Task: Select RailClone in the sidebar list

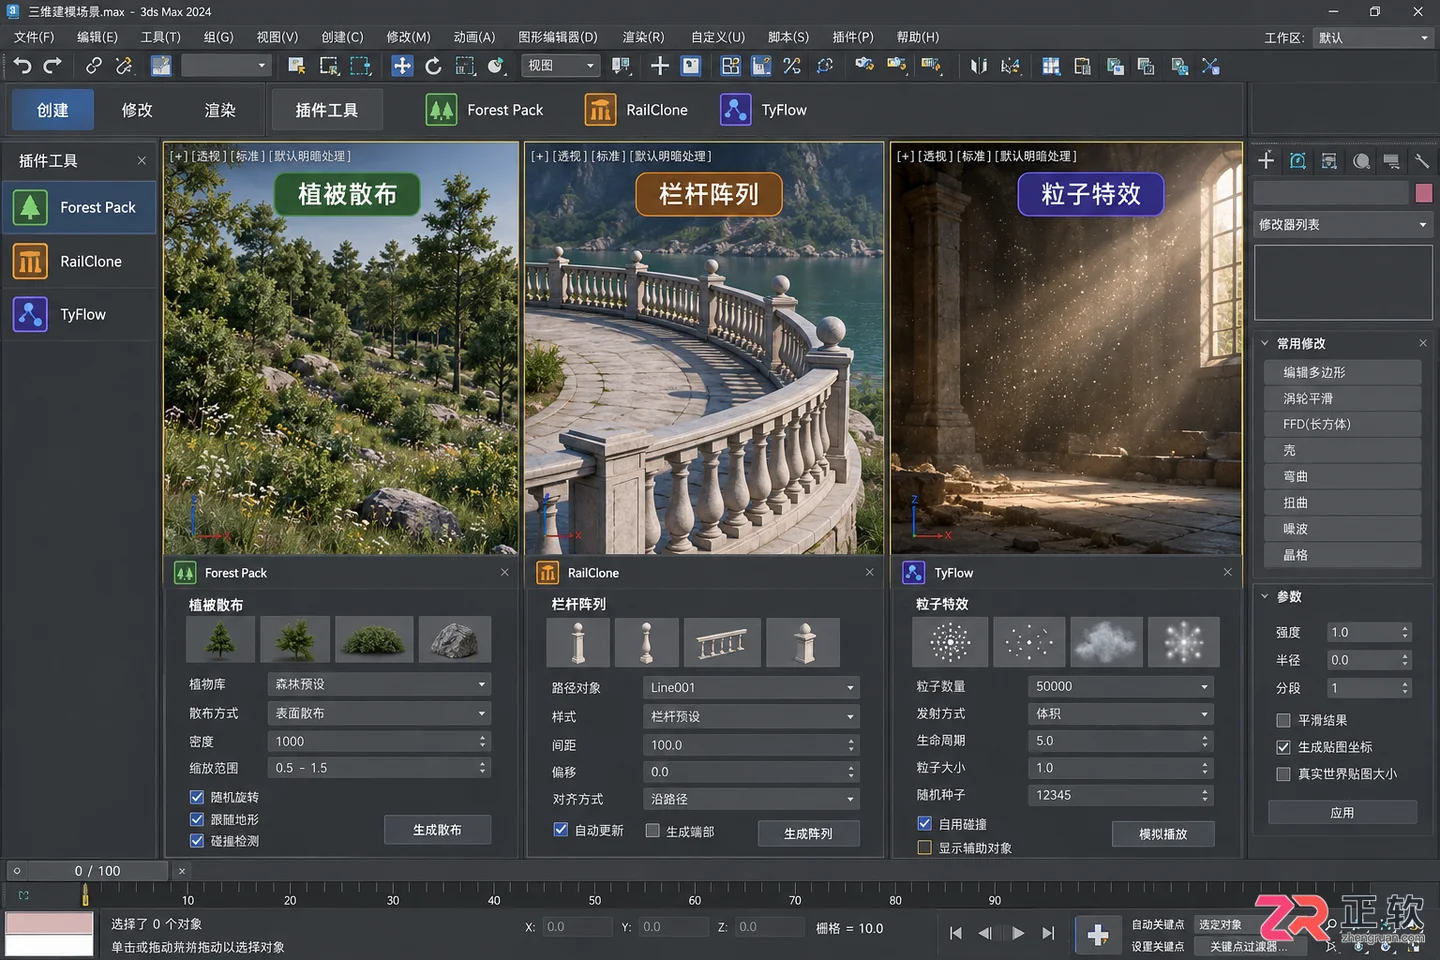Action: (80, 261)
